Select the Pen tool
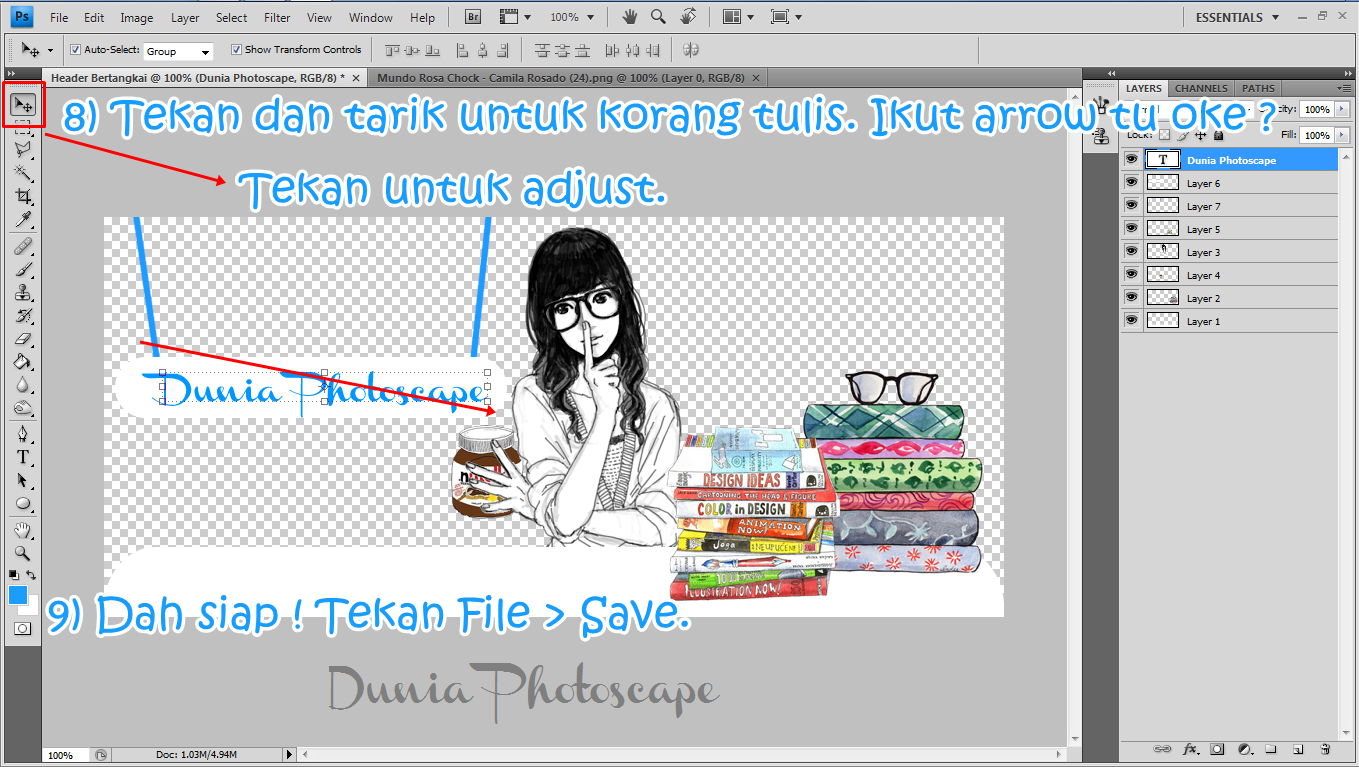This screenshot has width=1359, height=767. pyautogui.click(x=24, y=434)
